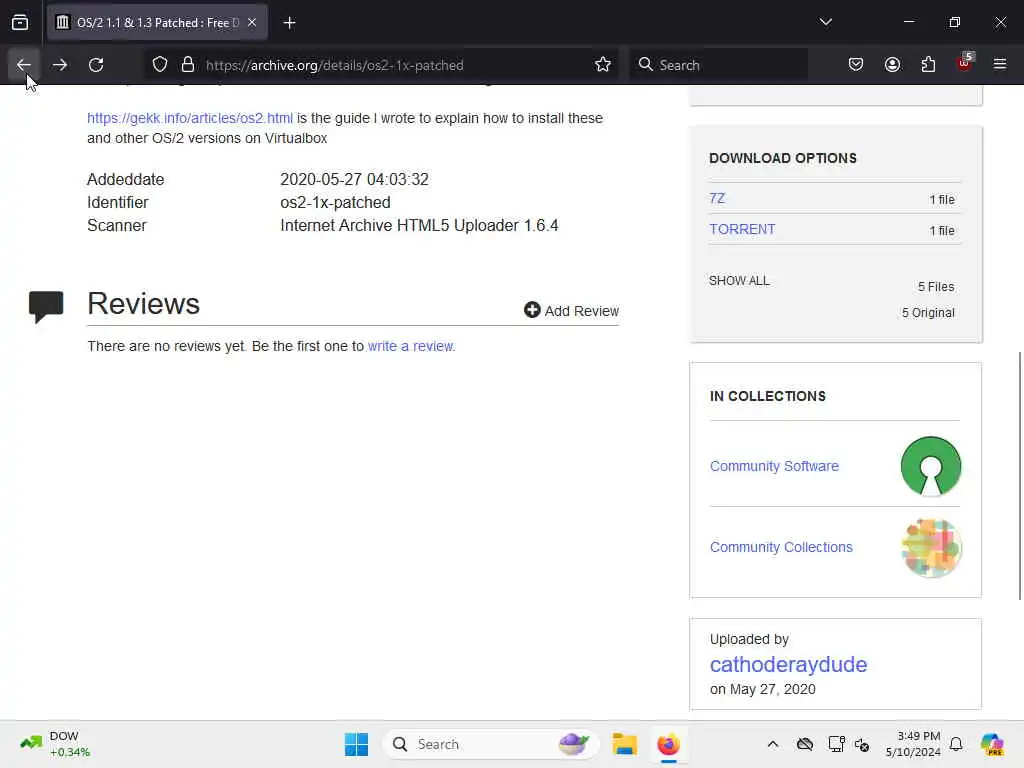Download the 7Z file option
Image resolution: width=1024 pixels, height=768 pixels.
[717, 199]
